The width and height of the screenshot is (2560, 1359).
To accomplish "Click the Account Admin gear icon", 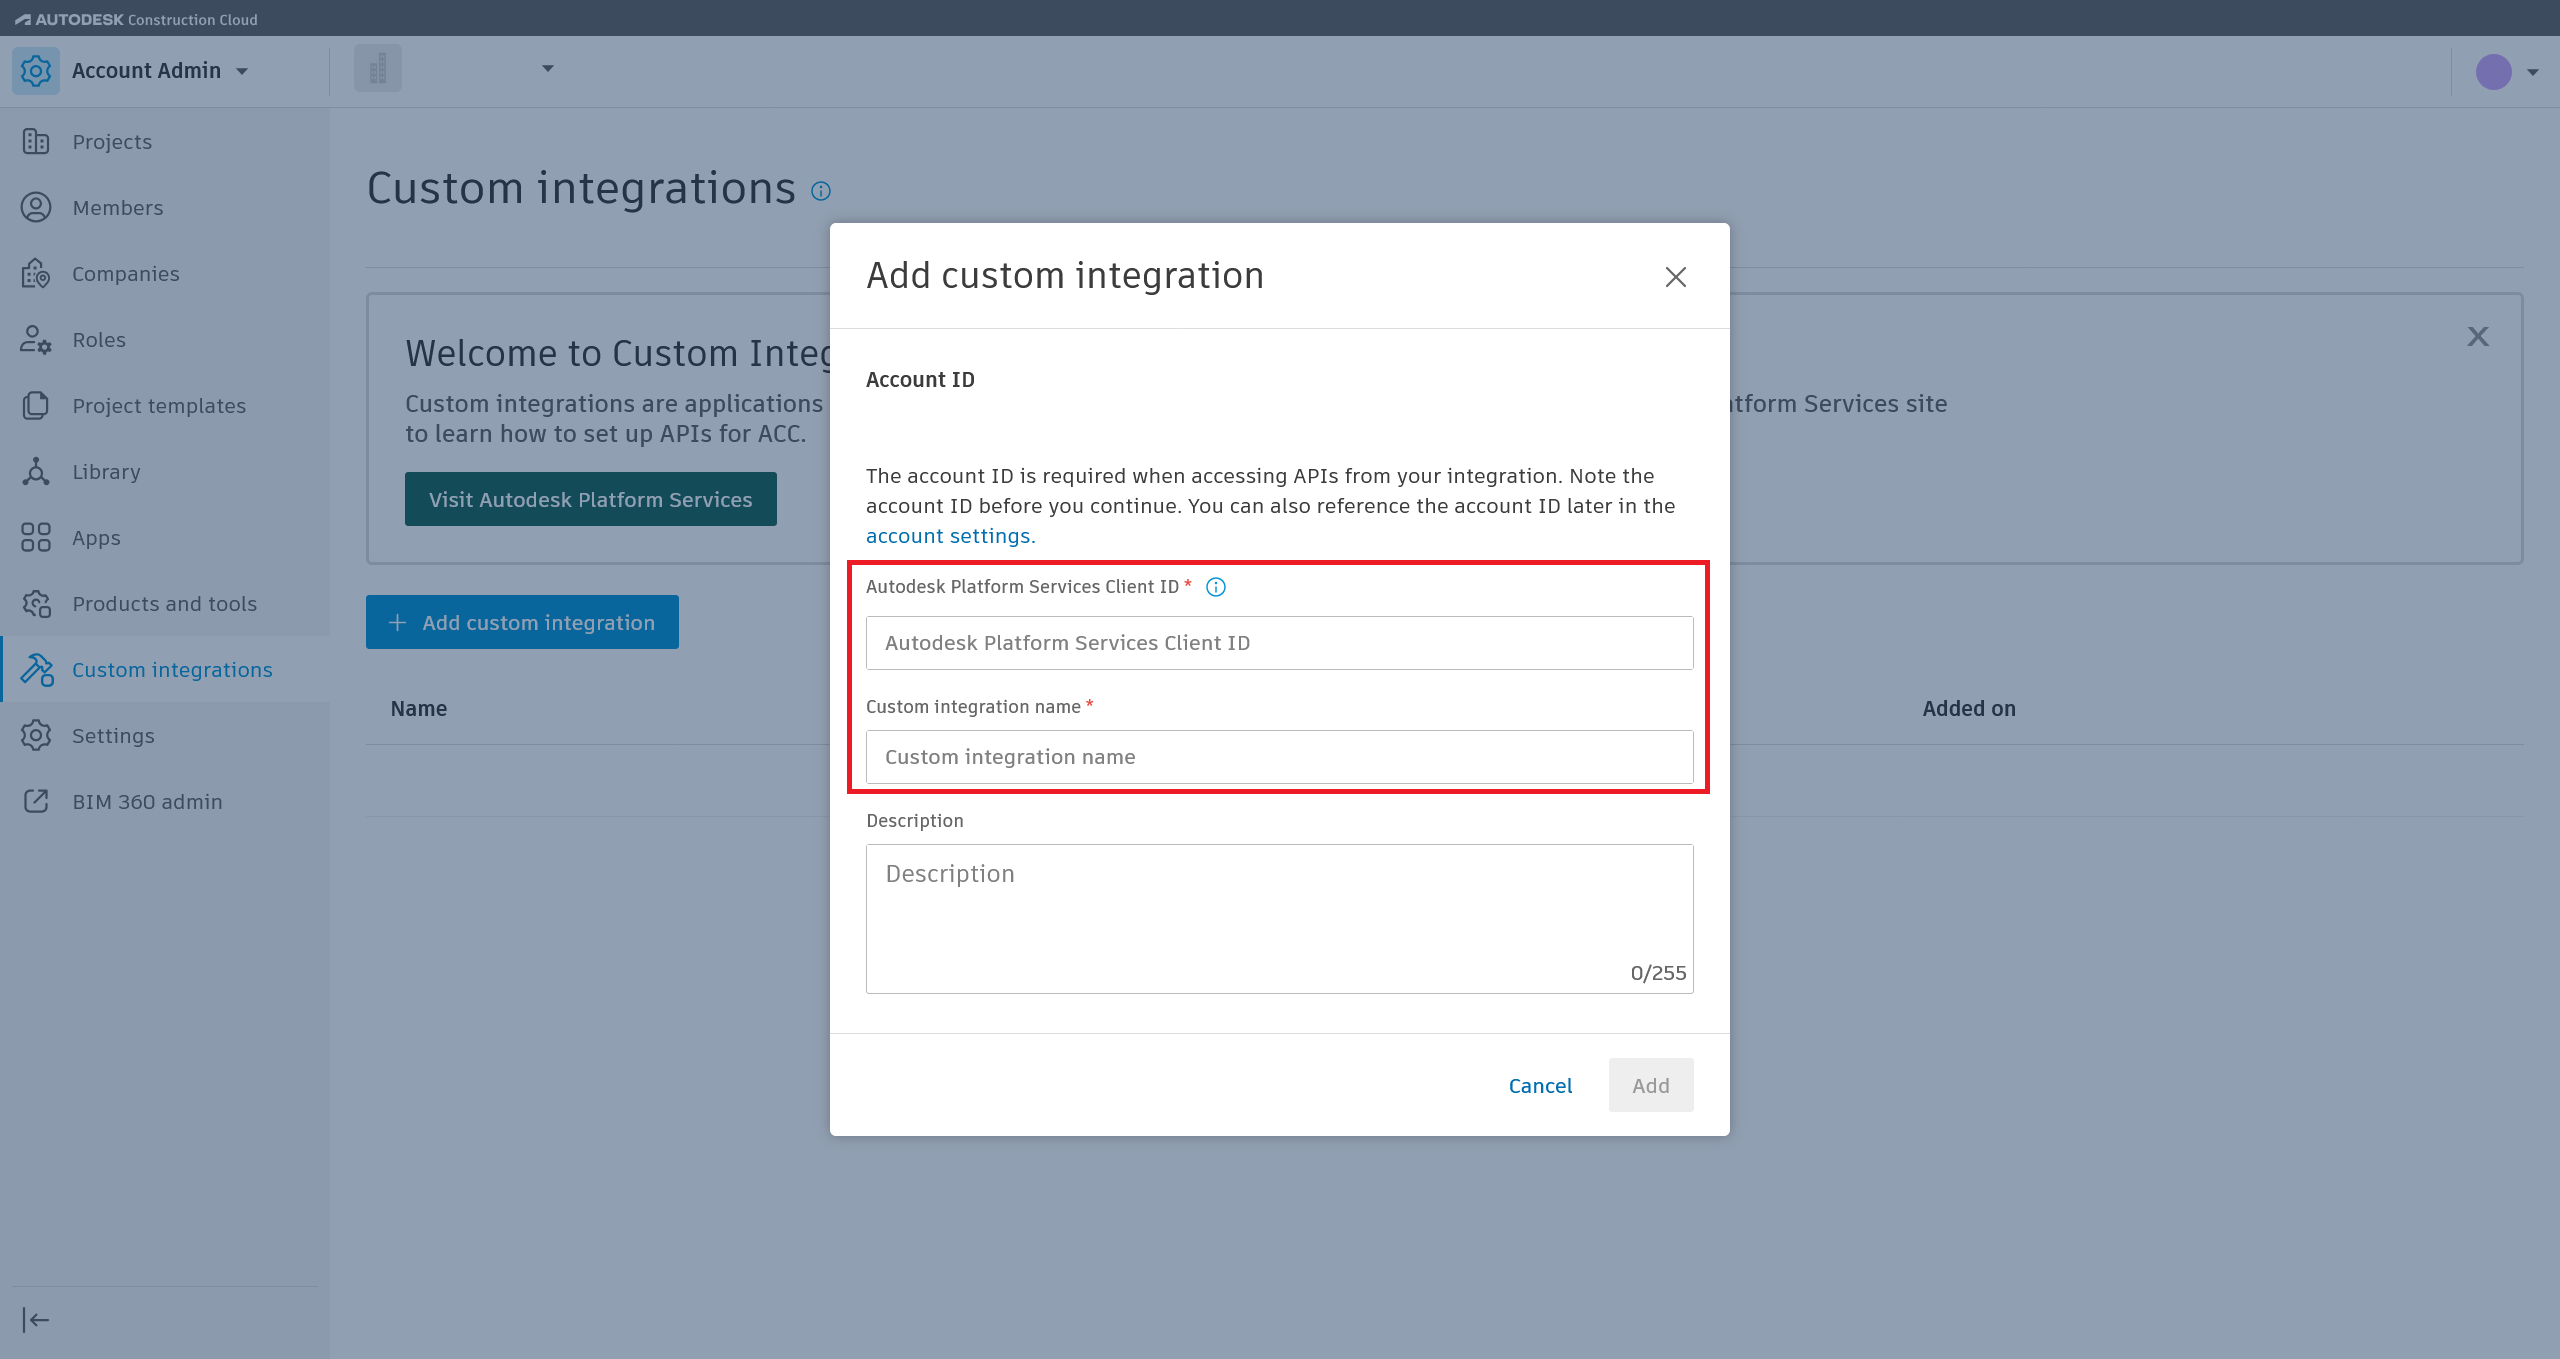I will pos(36,71).
